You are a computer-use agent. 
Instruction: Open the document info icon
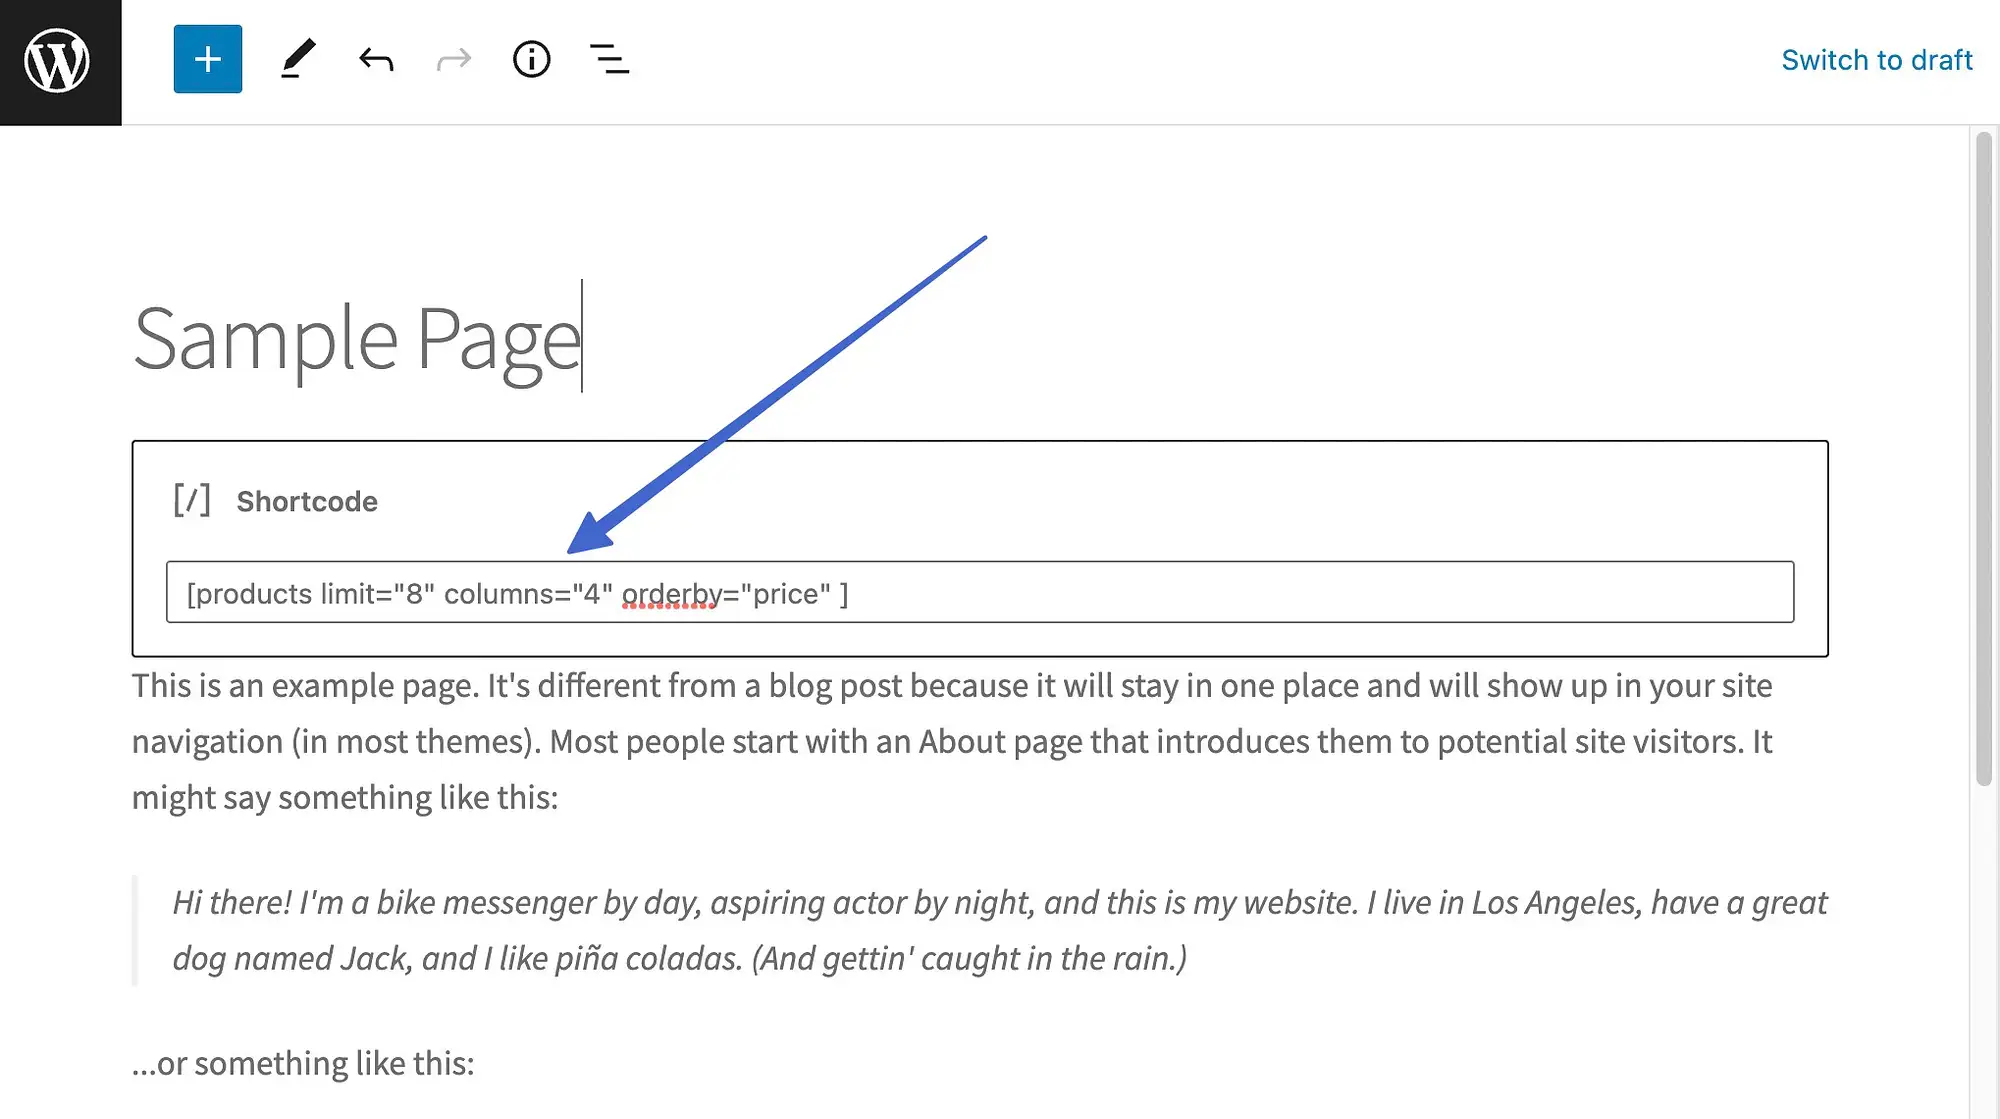coord(530,59)
